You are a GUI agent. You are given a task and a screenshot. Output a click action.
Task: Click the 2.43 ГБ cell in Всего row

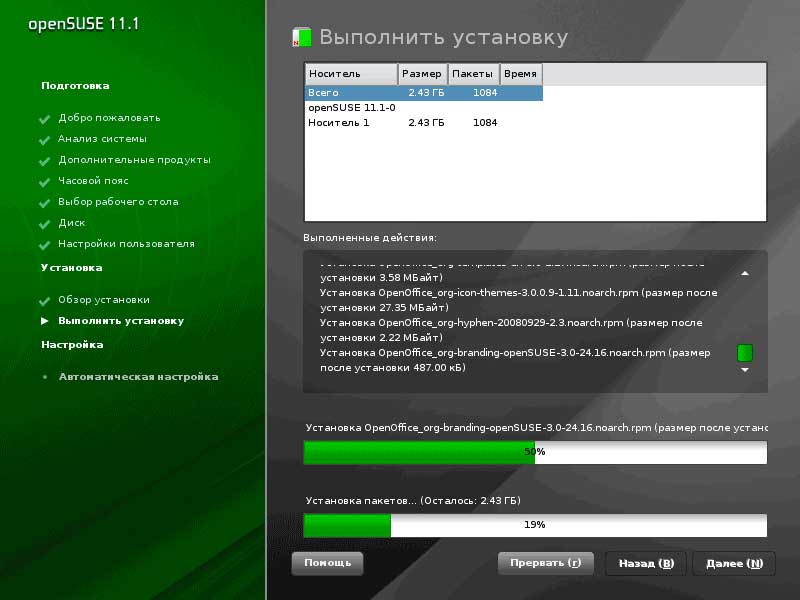pyautogui.click(x=426, y=93)
